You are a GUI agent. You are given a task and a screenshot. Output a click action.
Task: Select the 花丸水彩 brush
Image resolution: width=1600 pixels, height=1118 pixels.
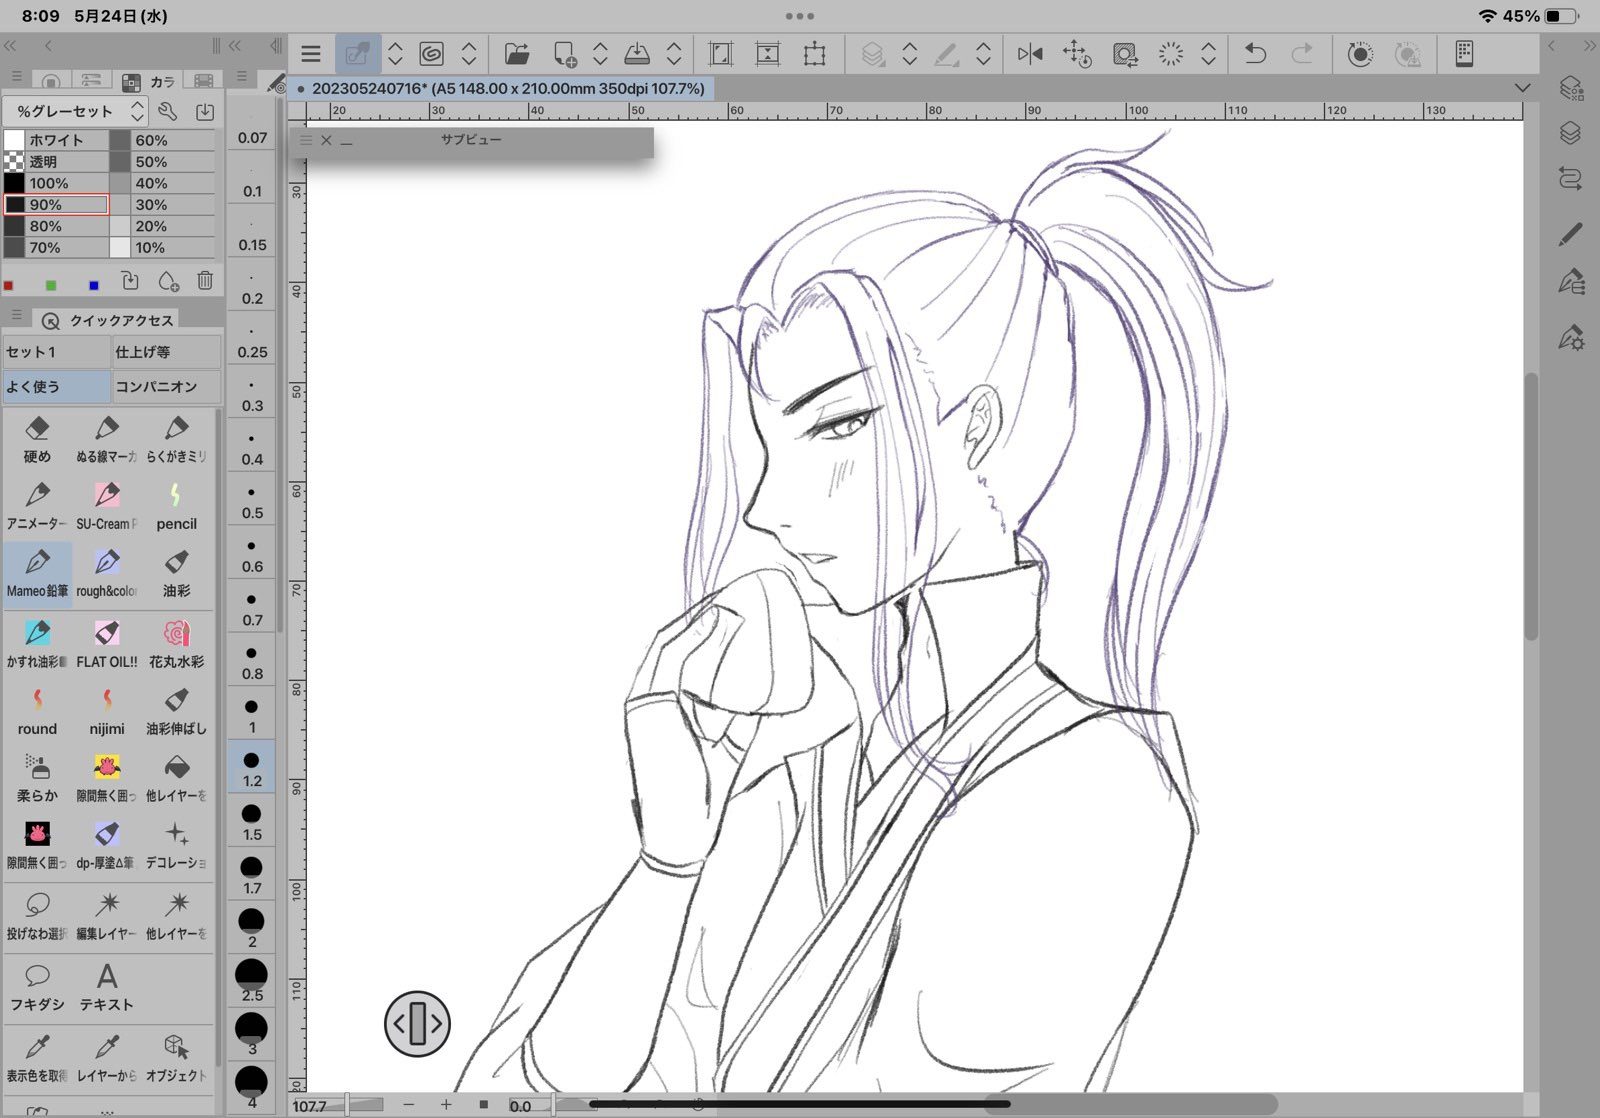click(x=177, y=644)
